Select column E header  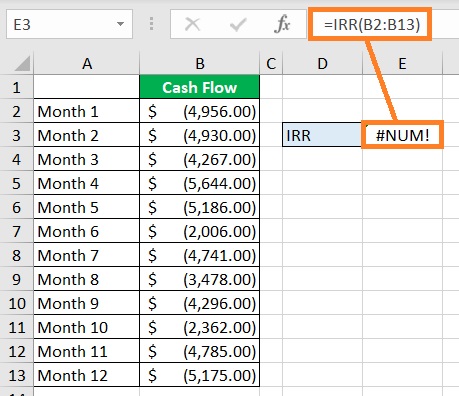pyautogui.click(x=402, y=63)
